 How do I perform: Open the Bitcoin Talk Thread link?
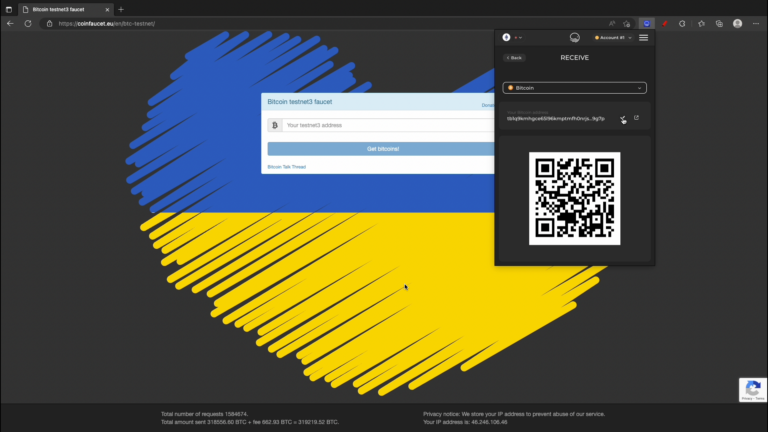pos(287,167)
